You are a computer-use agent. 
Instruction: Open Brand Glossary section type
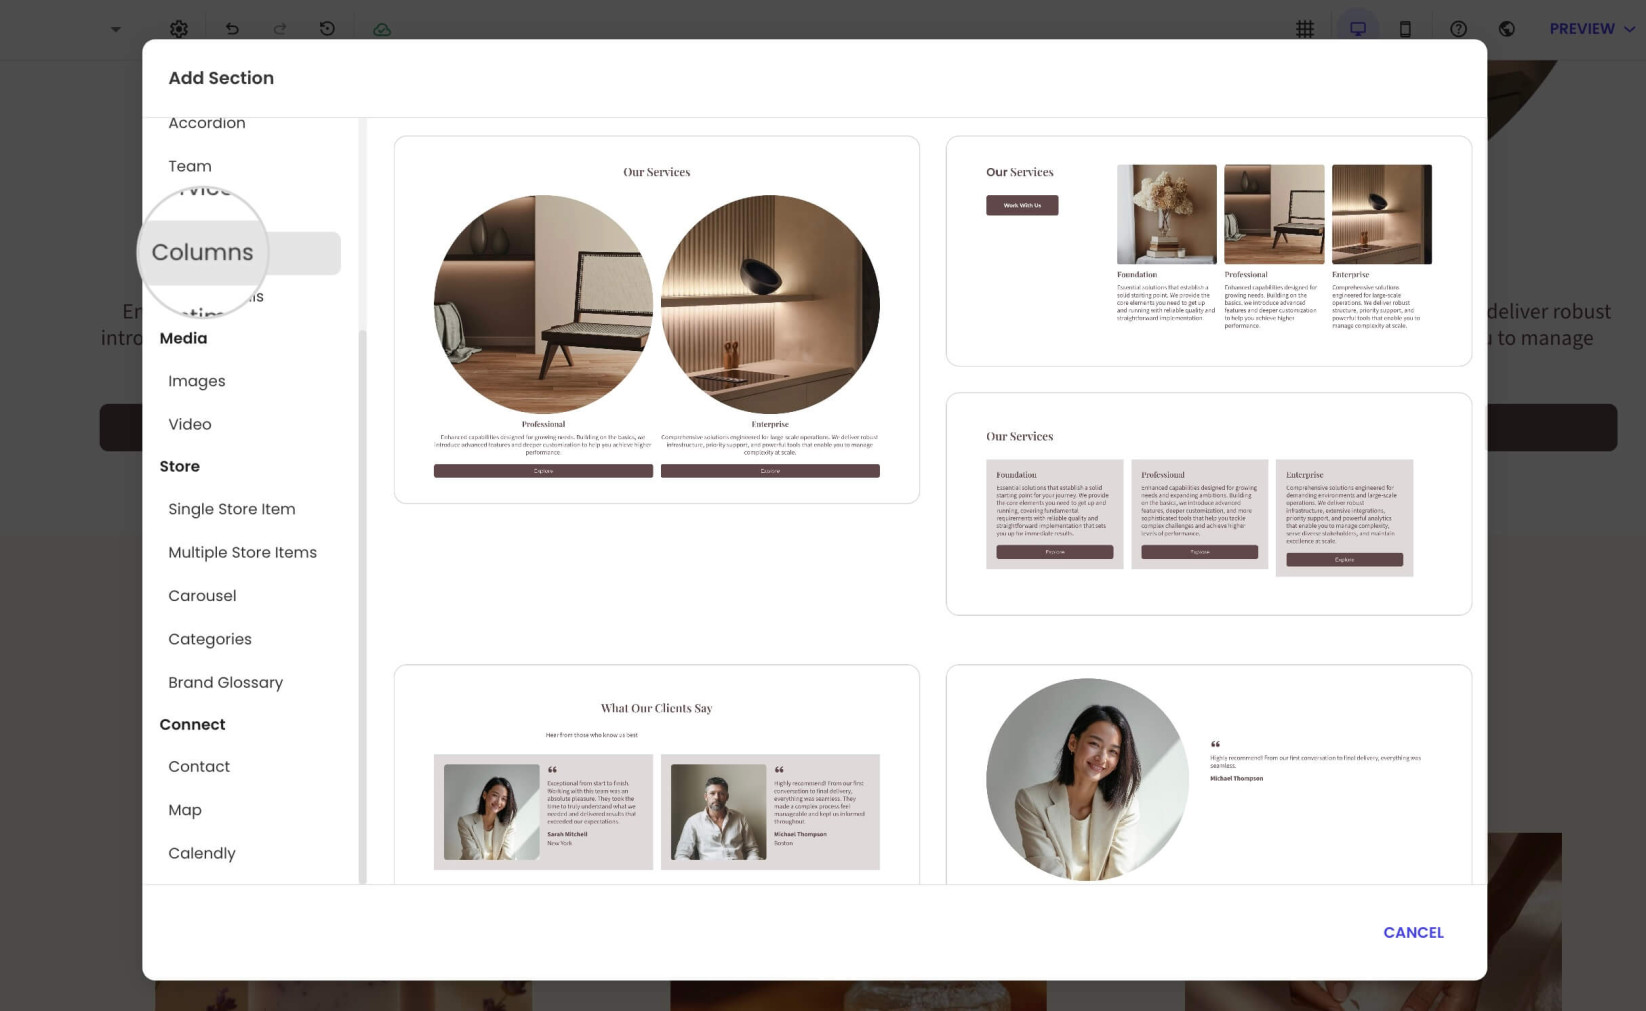point(226,682)
